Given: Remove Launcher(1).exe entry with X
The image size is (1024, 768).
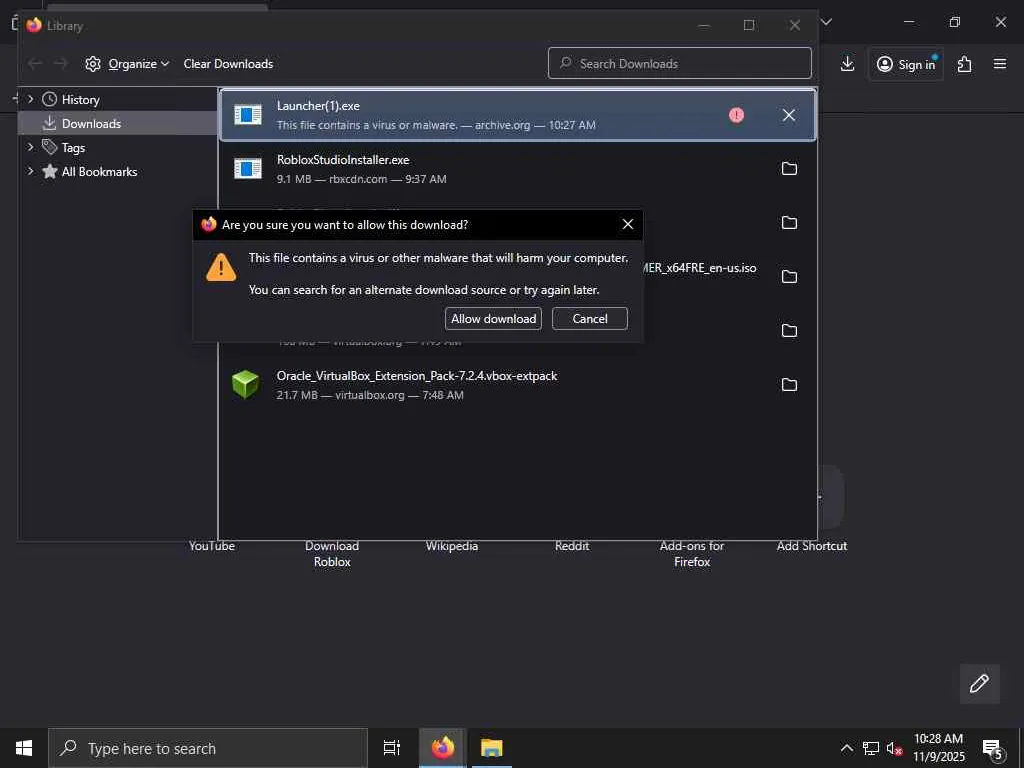Looking at the screenshot, I should [x=789, y=115].
